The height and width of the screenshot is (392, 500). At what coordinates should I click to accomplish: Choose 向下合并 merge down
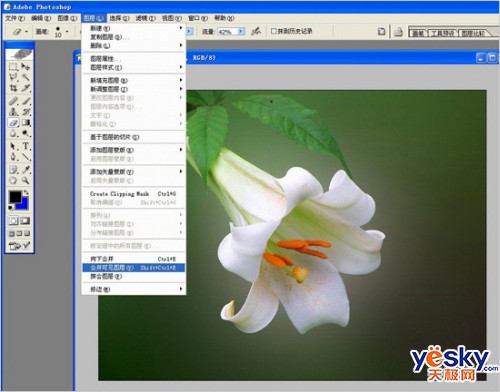pyautogui.click(x=134, y=259)
